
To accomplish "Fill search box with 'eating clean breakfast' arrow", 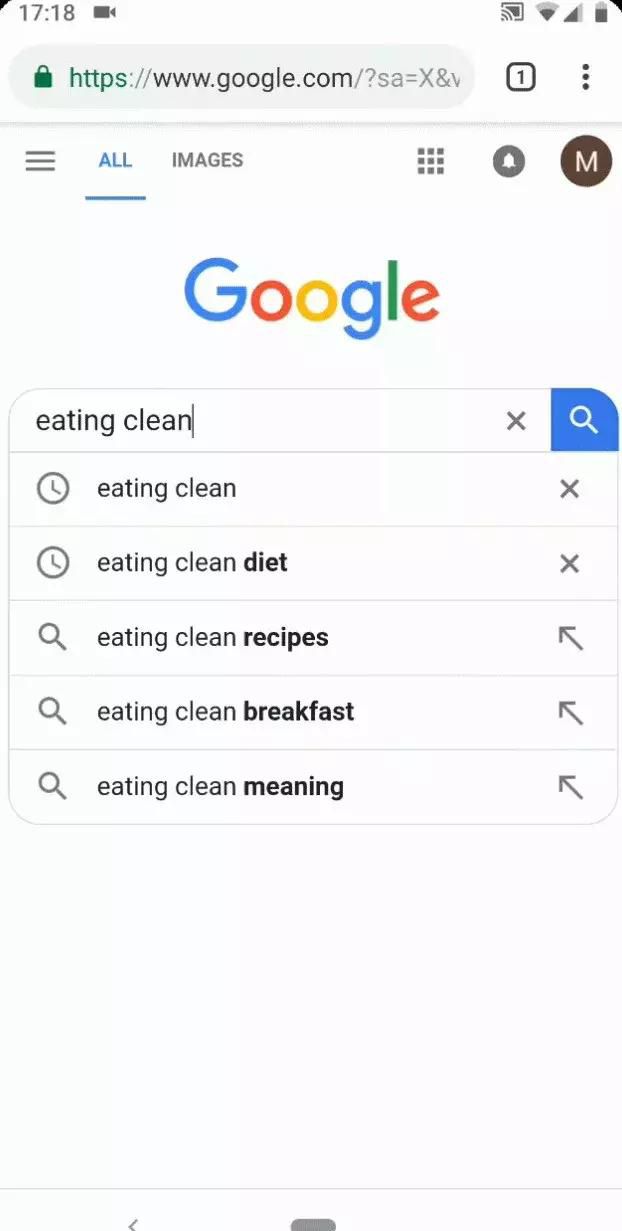I will point(570,712).
